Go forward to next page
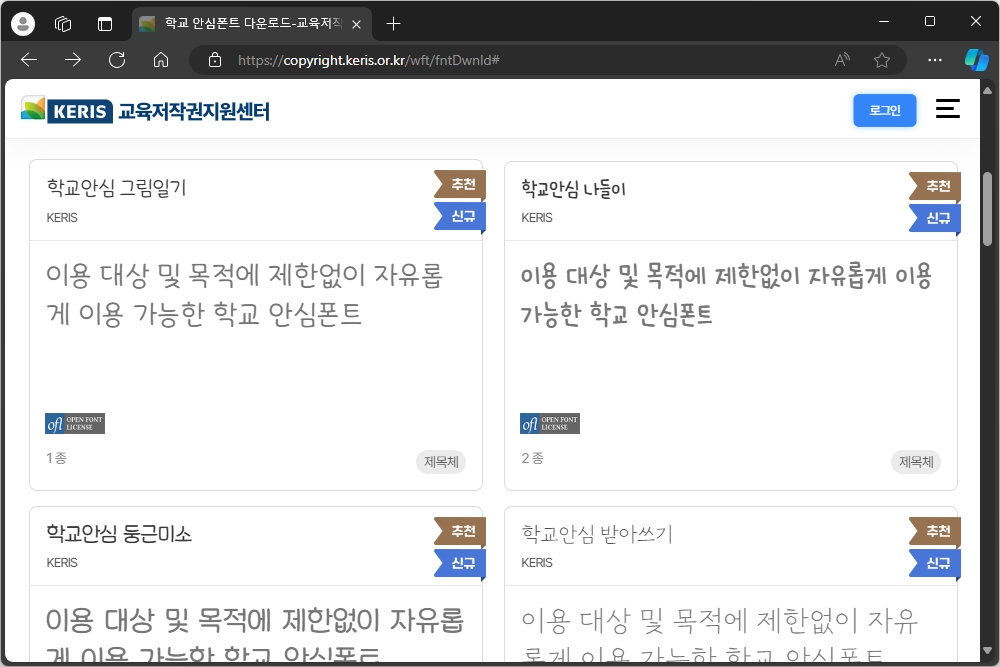 tap(73, 60)
